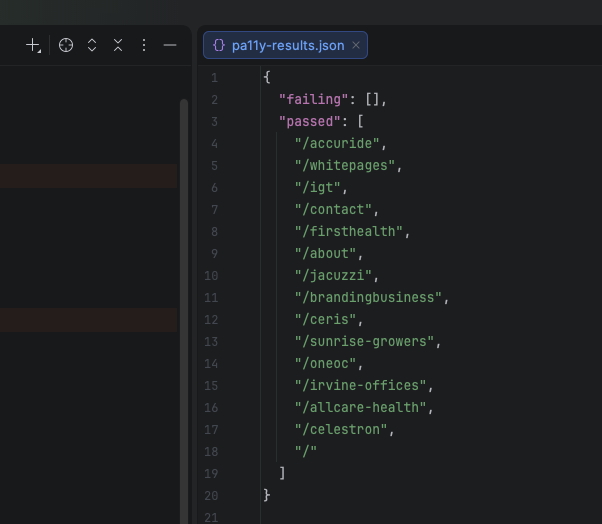The width and height of the screenshot is (602, 524).
Task: Switch to pa11y-results.json tab
Action: (285, 45)
